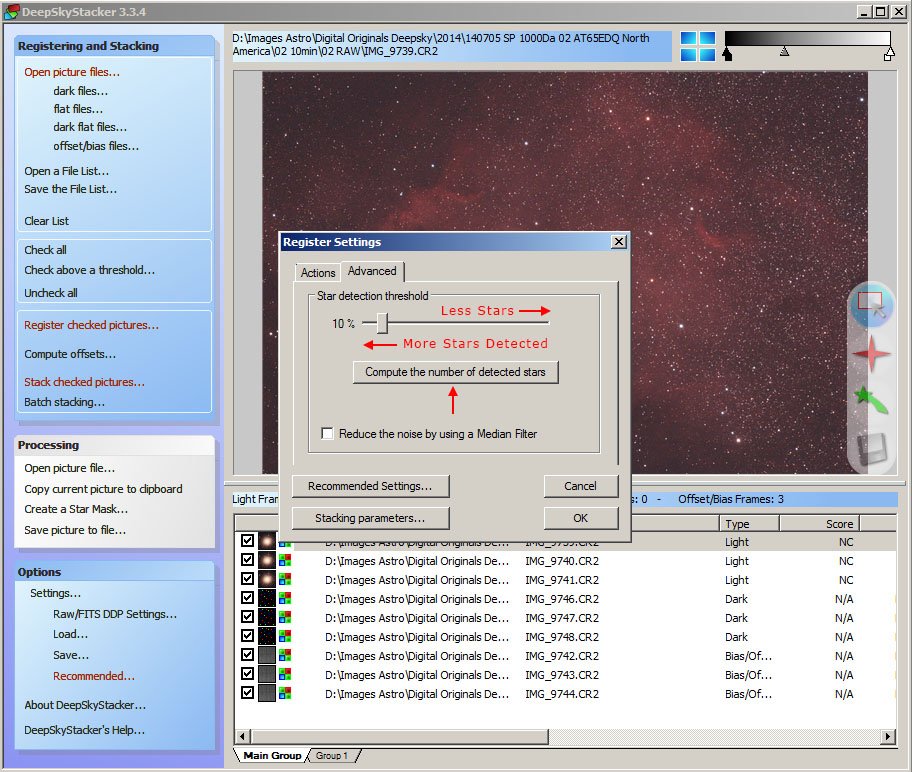Click the RGB icon for IMG_9748.CR2
The height and width of the screenshot is (772, 912).
tap(285, 636)
